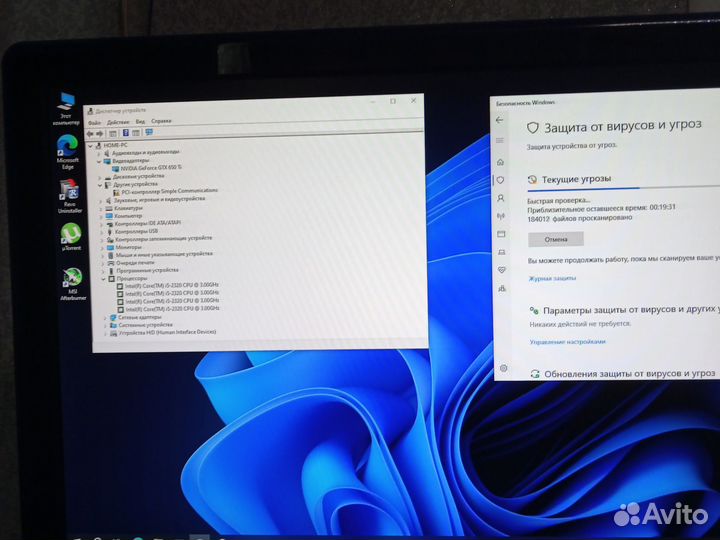Go to Home in Windows Security sidebar
Viewport: 720px width, 540px height.
500,162
